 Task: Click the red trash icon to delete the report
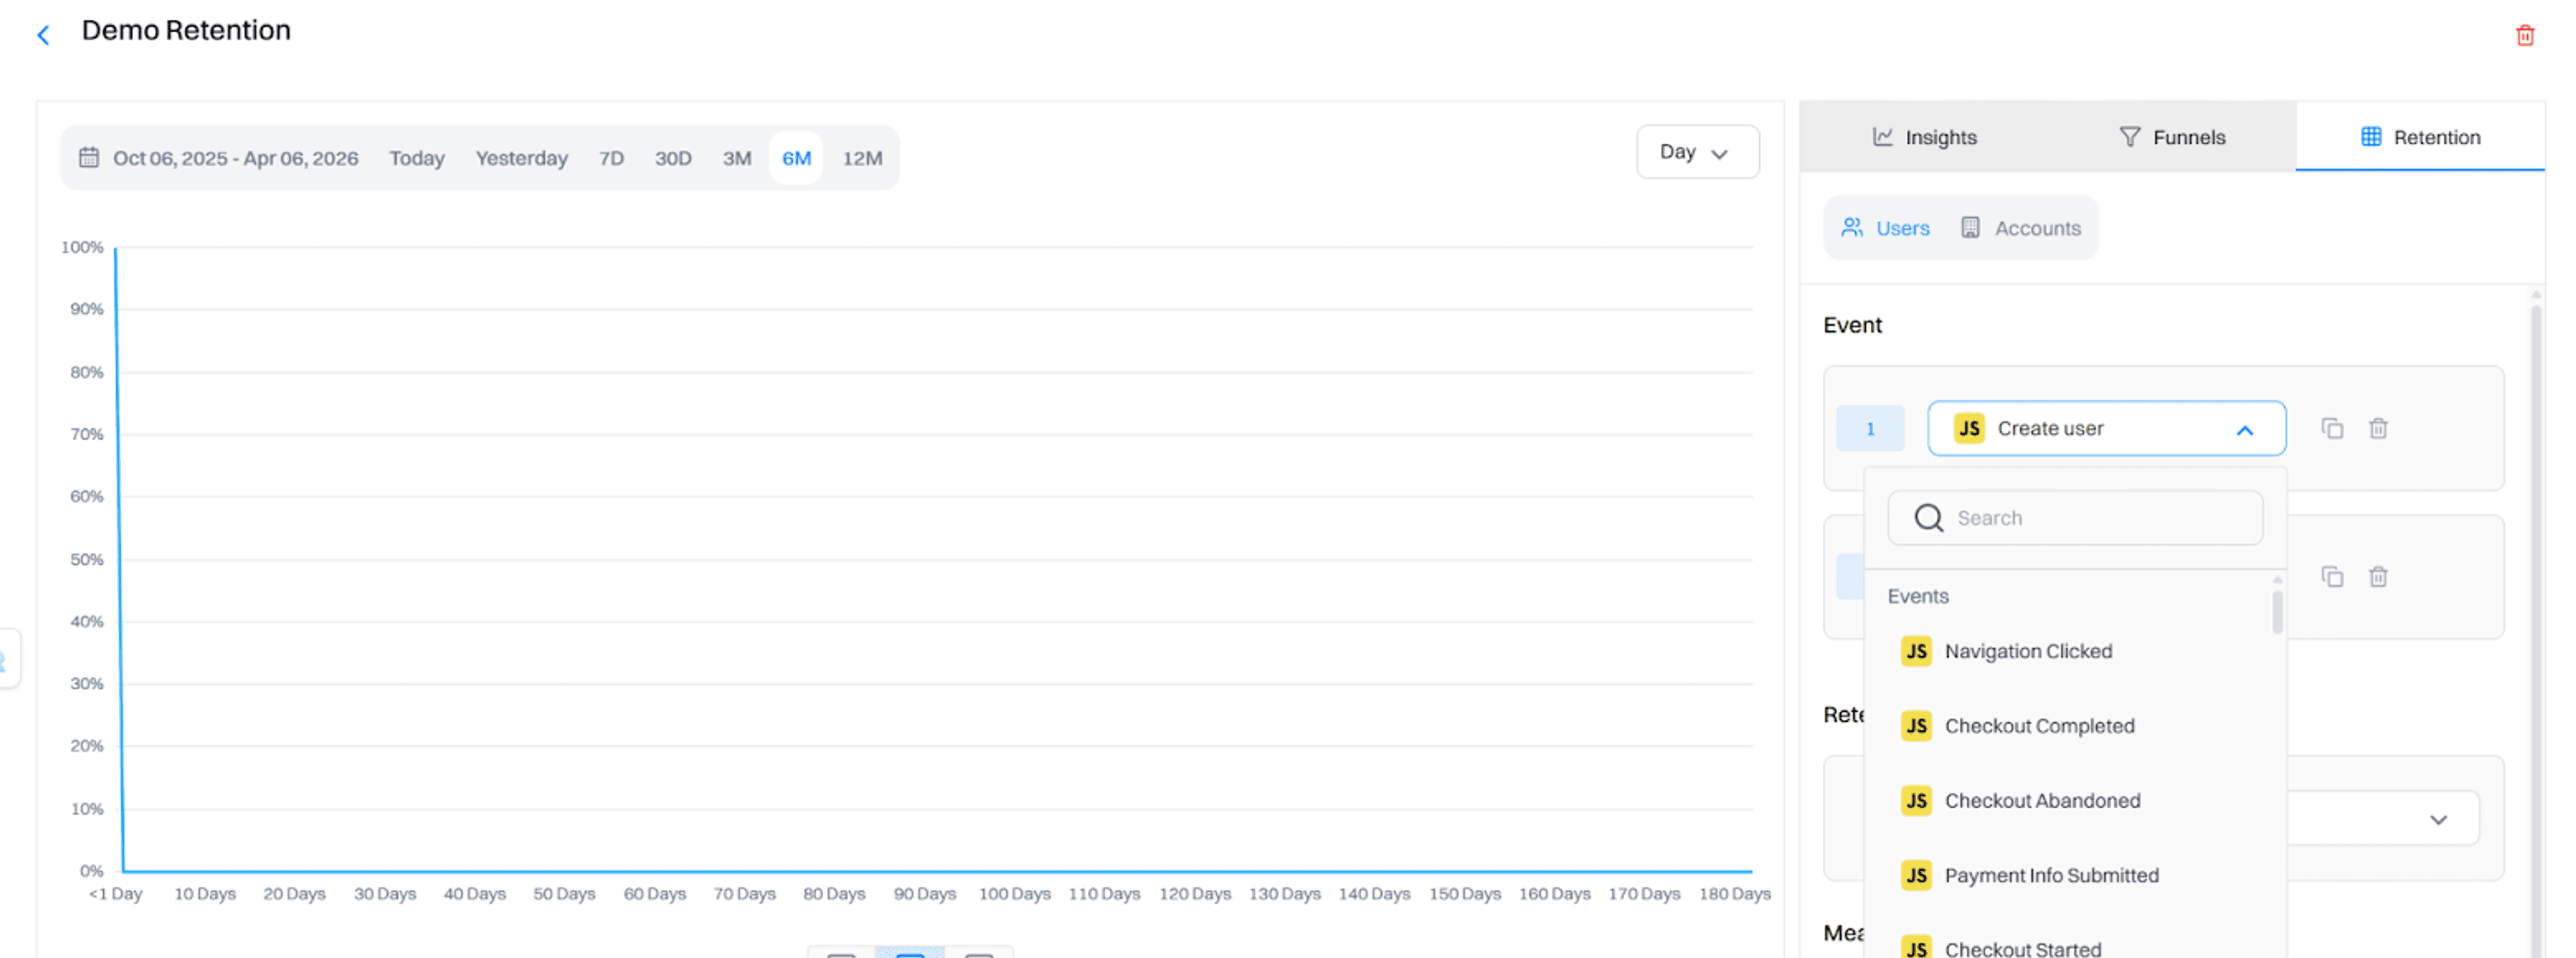2525,34
